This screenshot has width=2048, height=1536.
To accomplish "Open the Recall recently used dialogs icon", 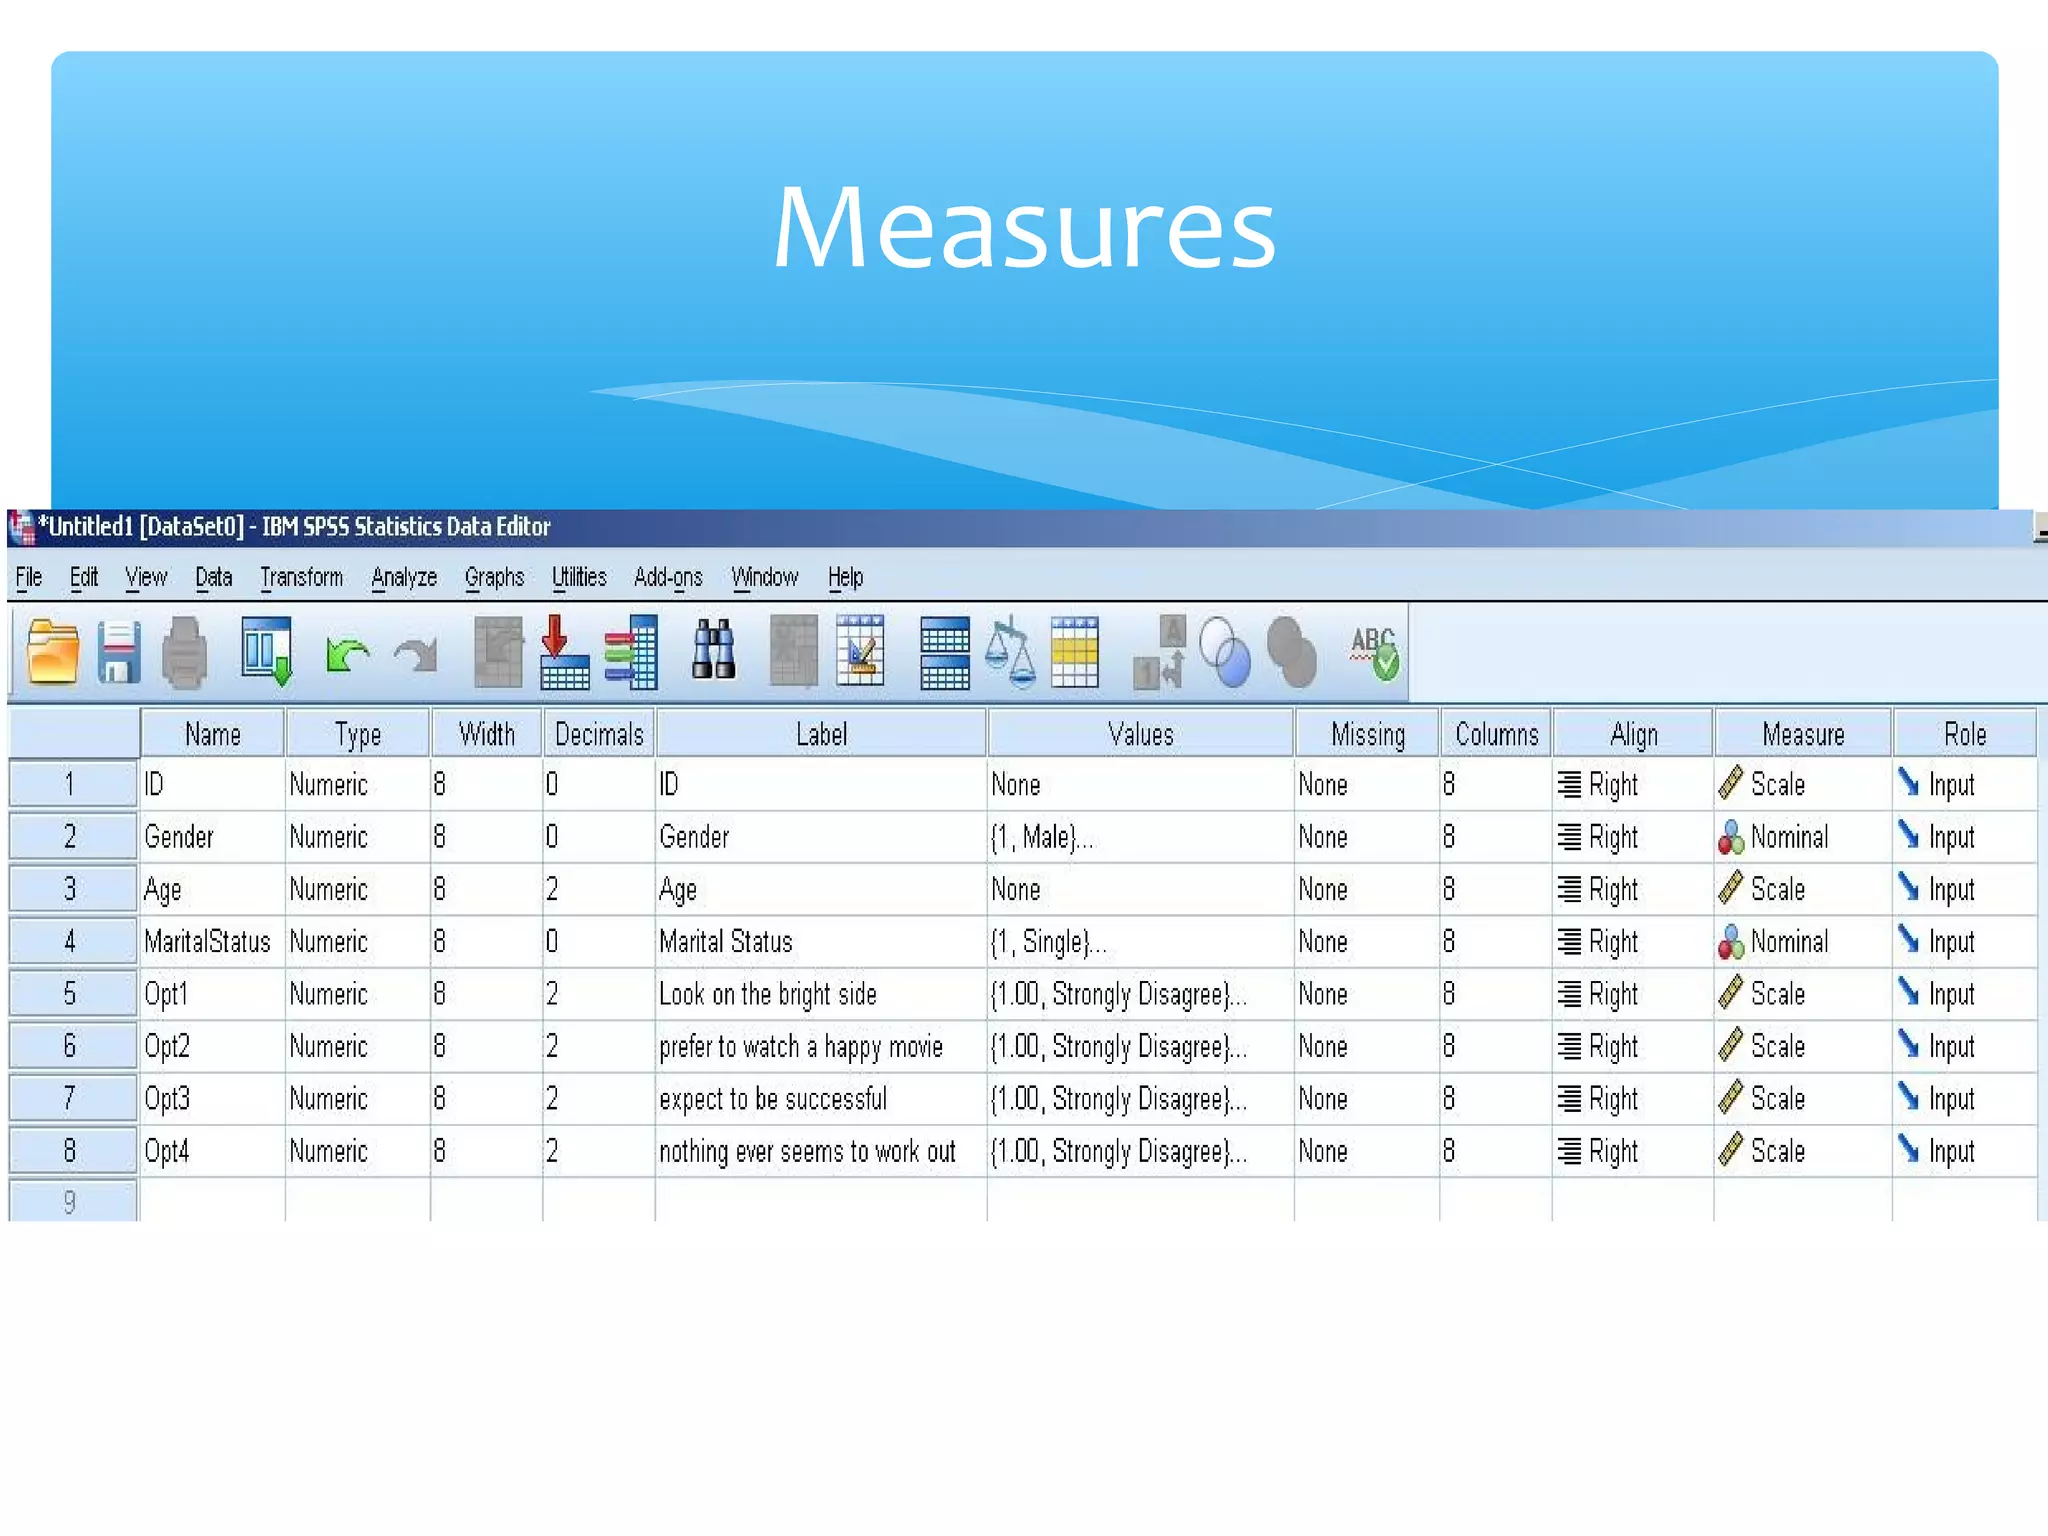I will 266,652.
